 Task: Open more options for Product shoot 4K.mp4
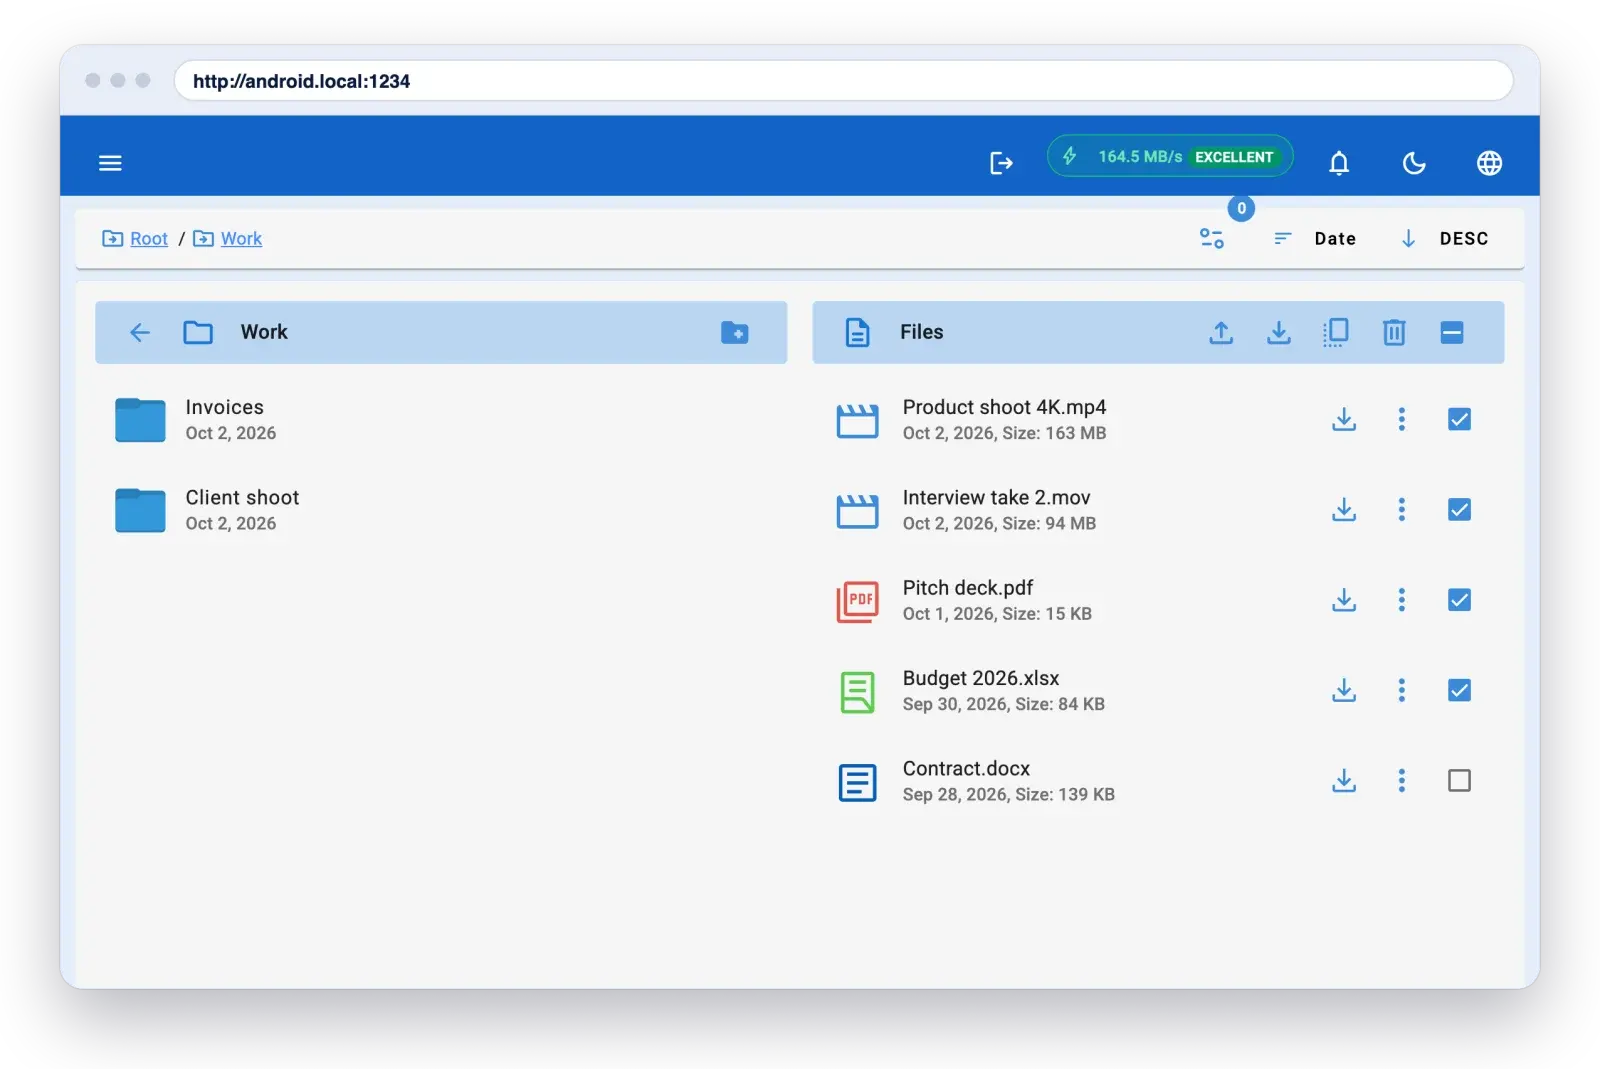1402,419
